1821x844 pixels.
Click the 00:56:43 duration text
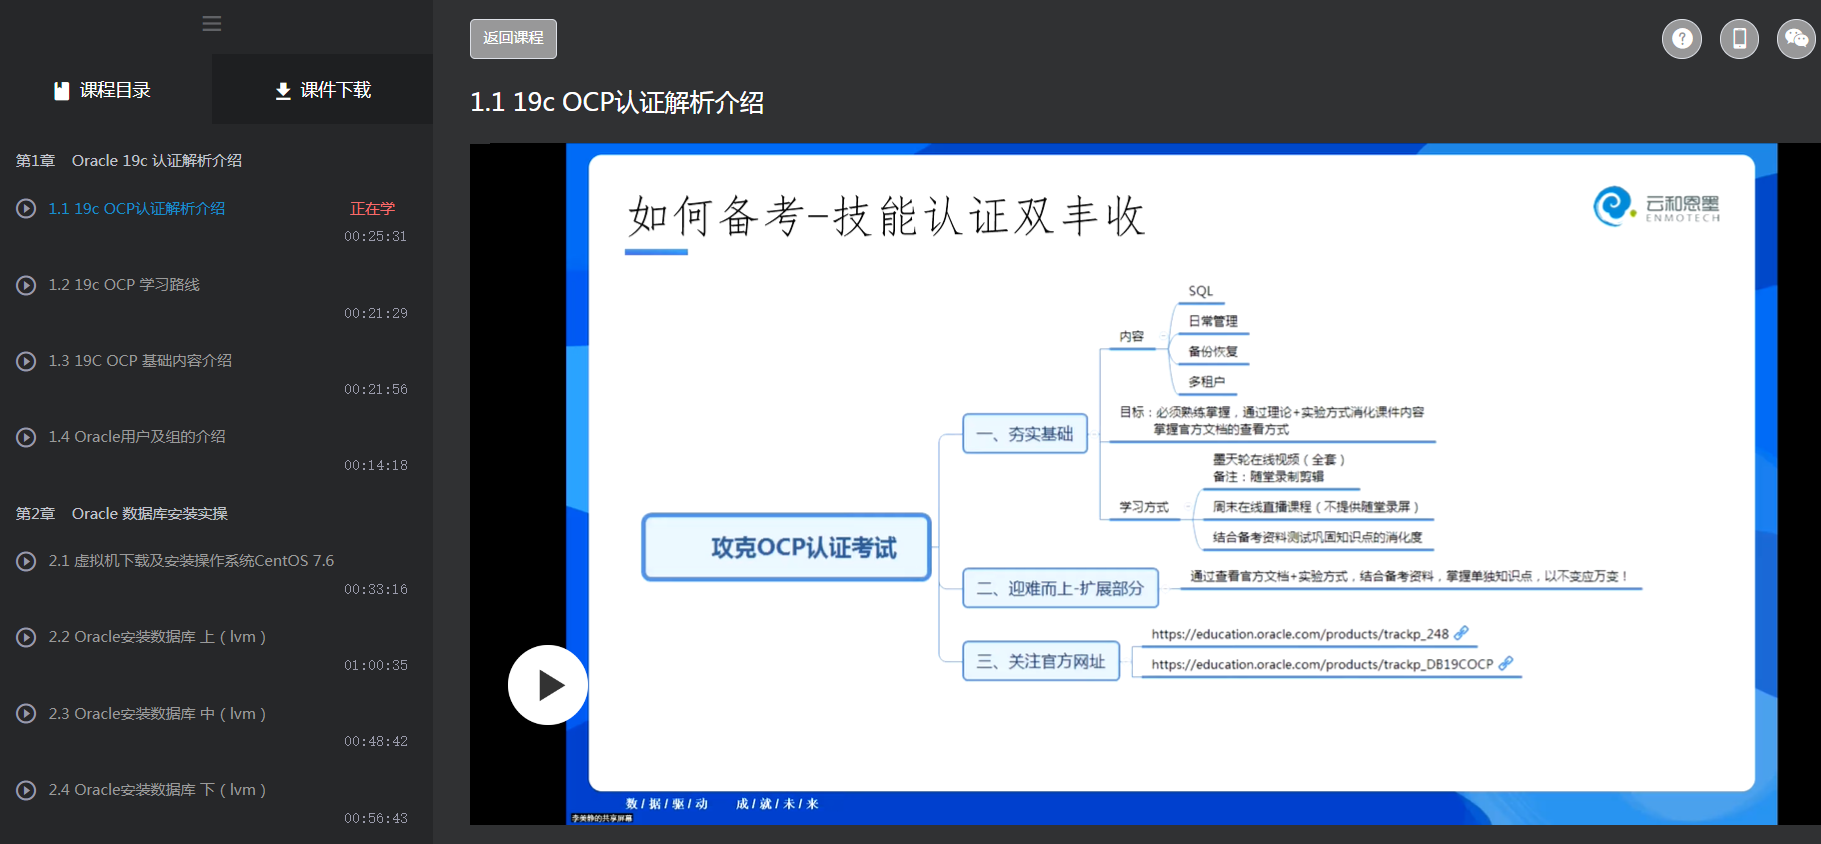click(376, 819)
